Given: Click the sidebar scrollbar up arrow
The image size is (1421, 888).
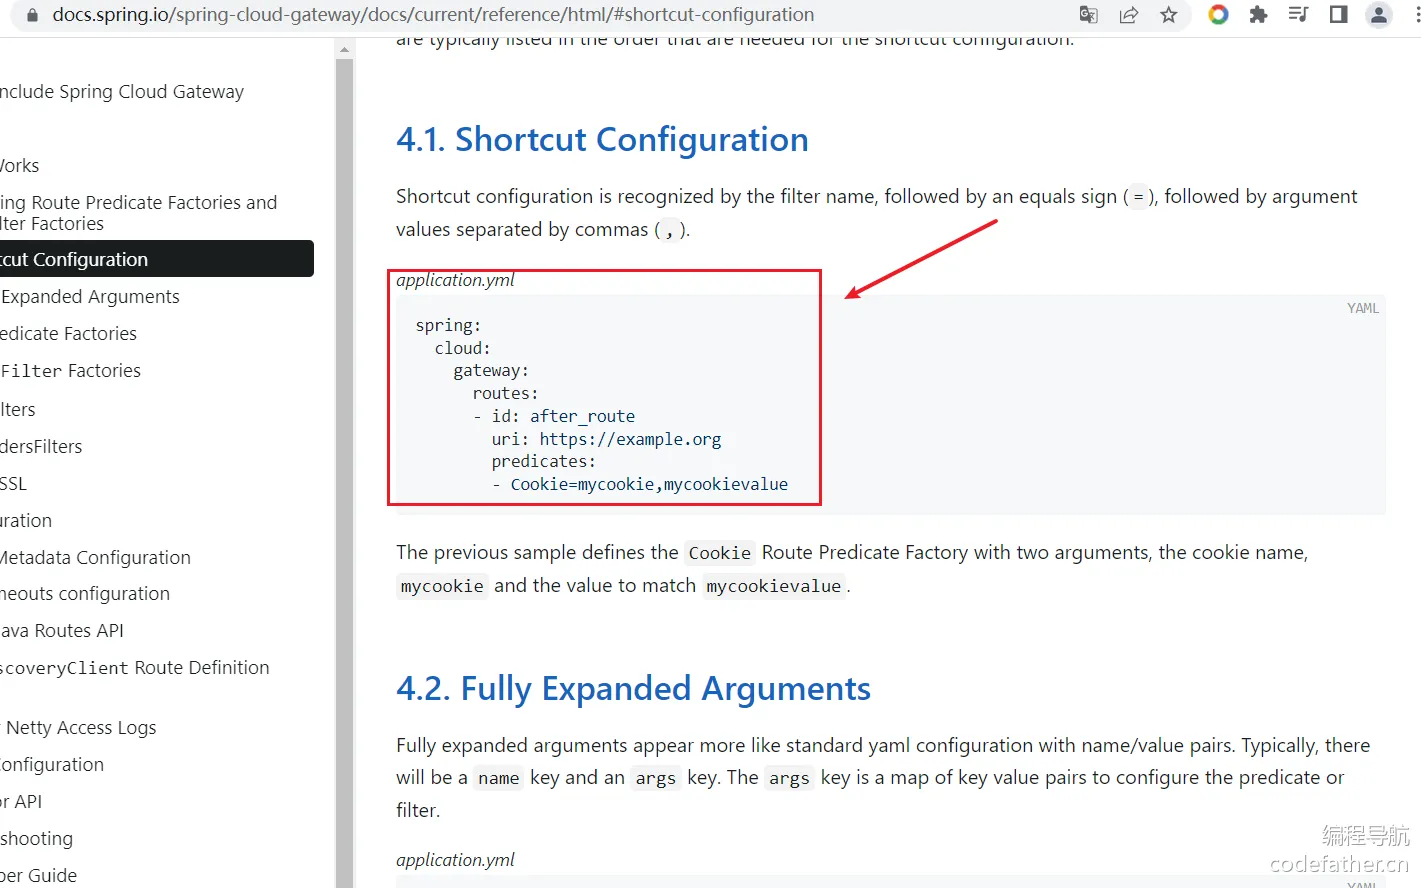Looking at the screenshot, I should pos(344,49).
